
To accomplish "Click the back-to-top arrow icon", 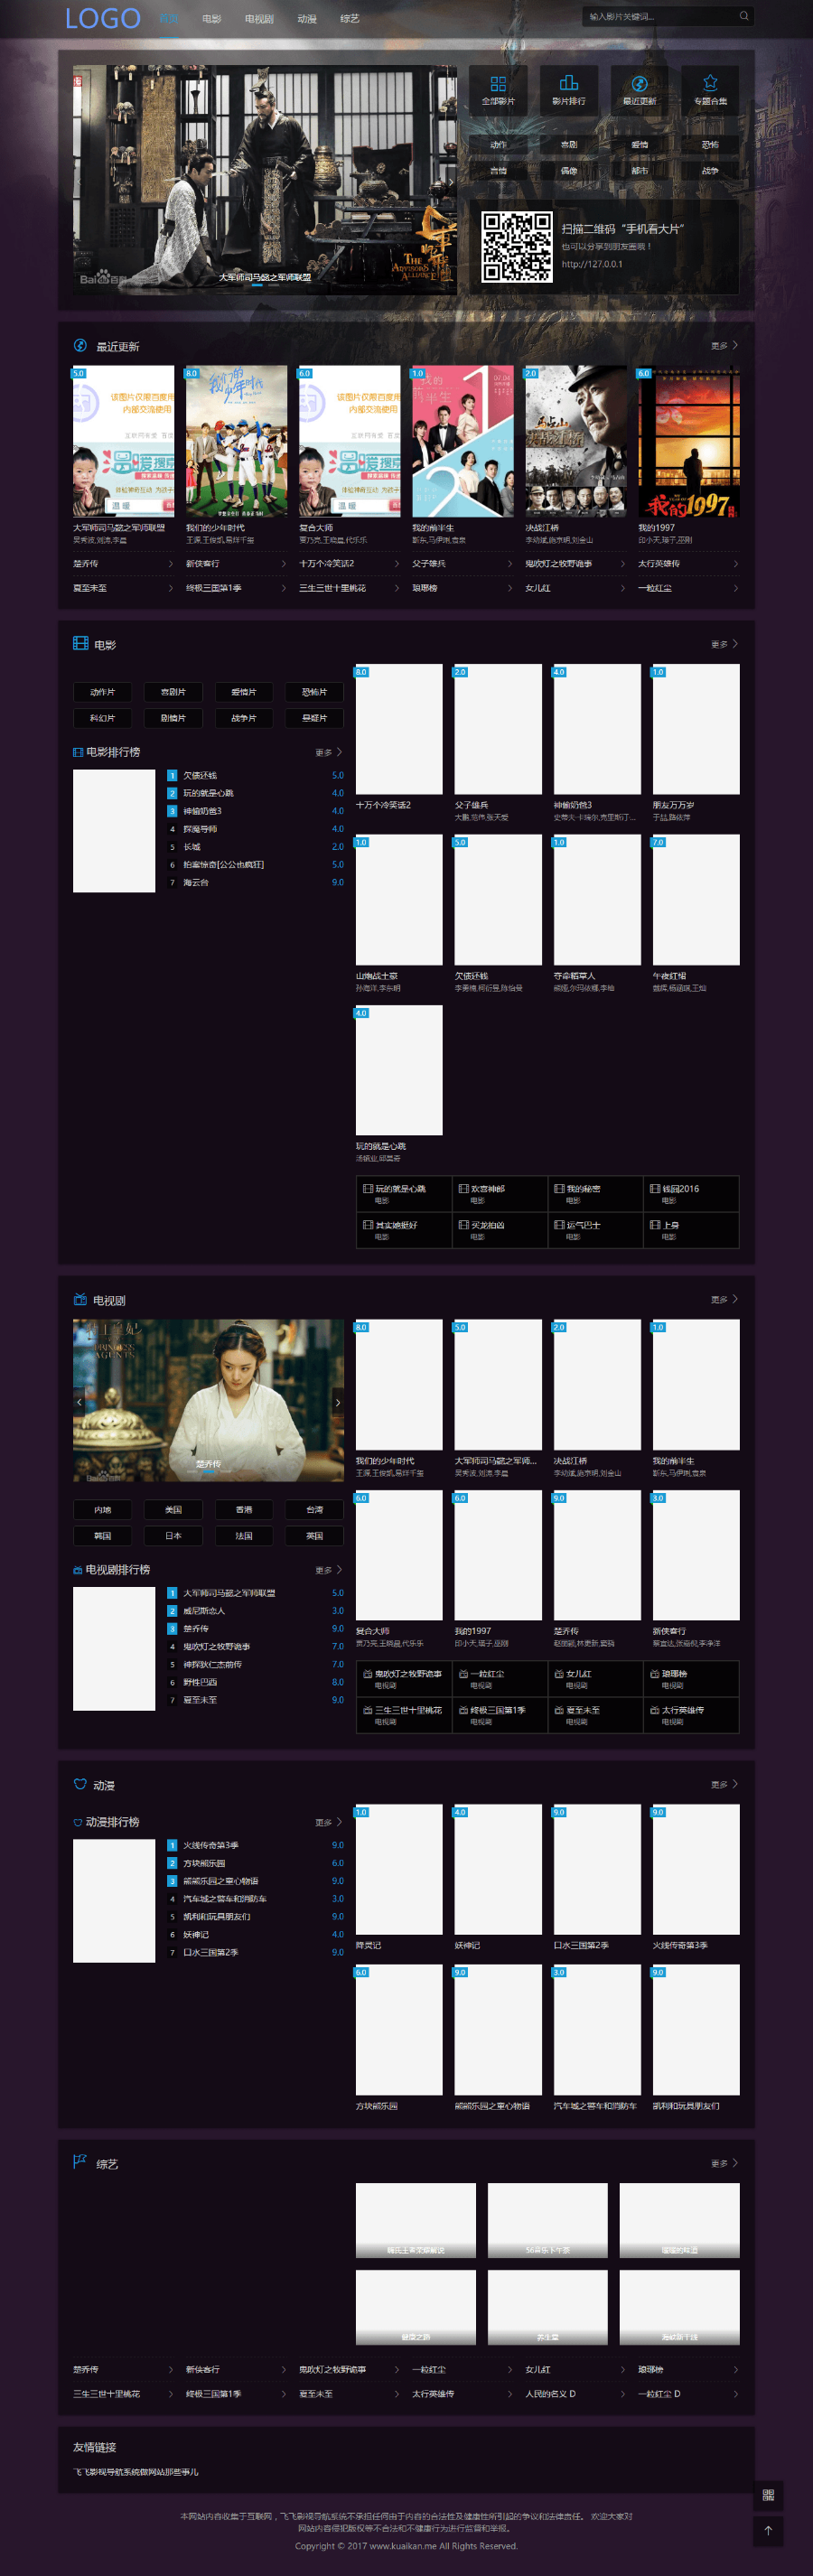I will pyautogui.click(x=768, y=2530).
